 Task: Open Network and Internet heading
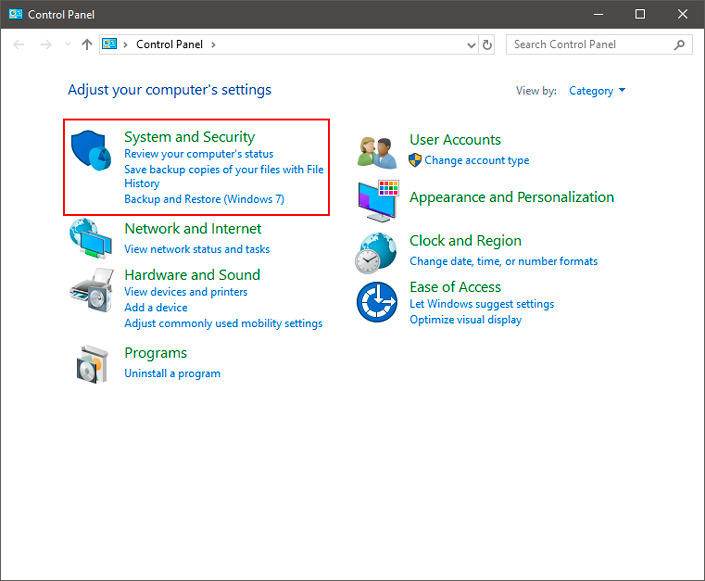(192, 228)
